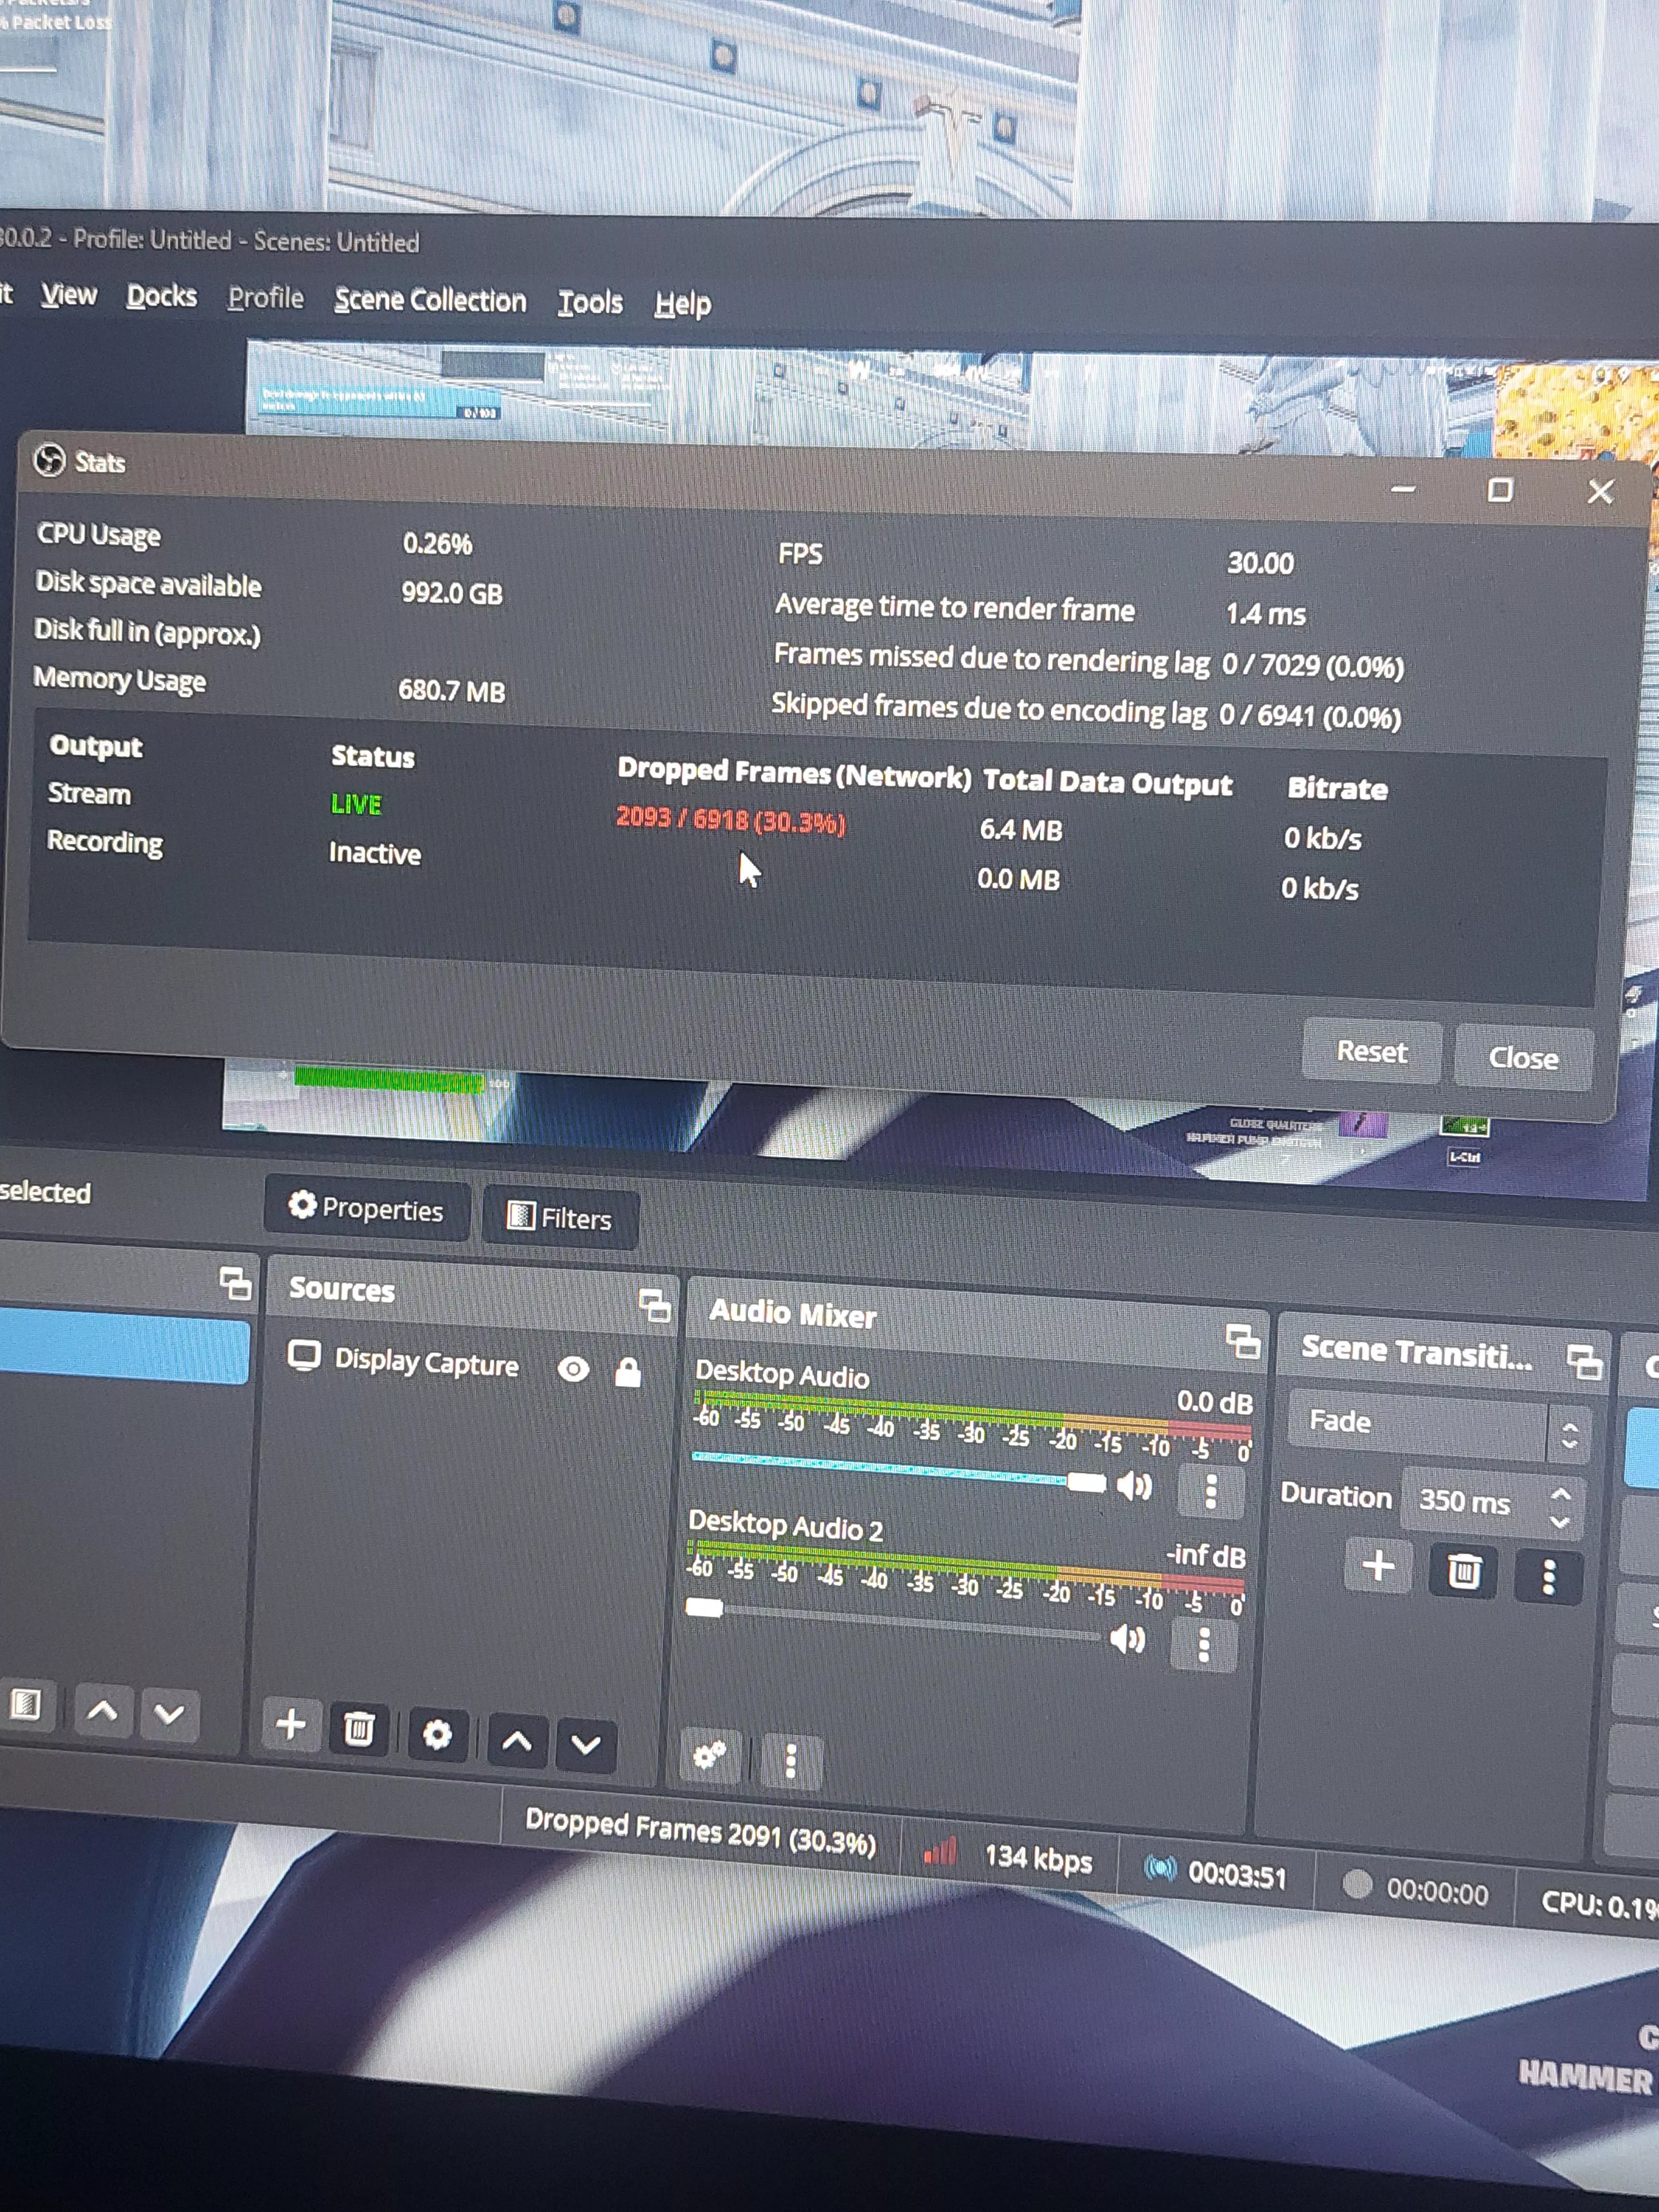
Task: Move source up arrow
Action: tap(516, 1741)
